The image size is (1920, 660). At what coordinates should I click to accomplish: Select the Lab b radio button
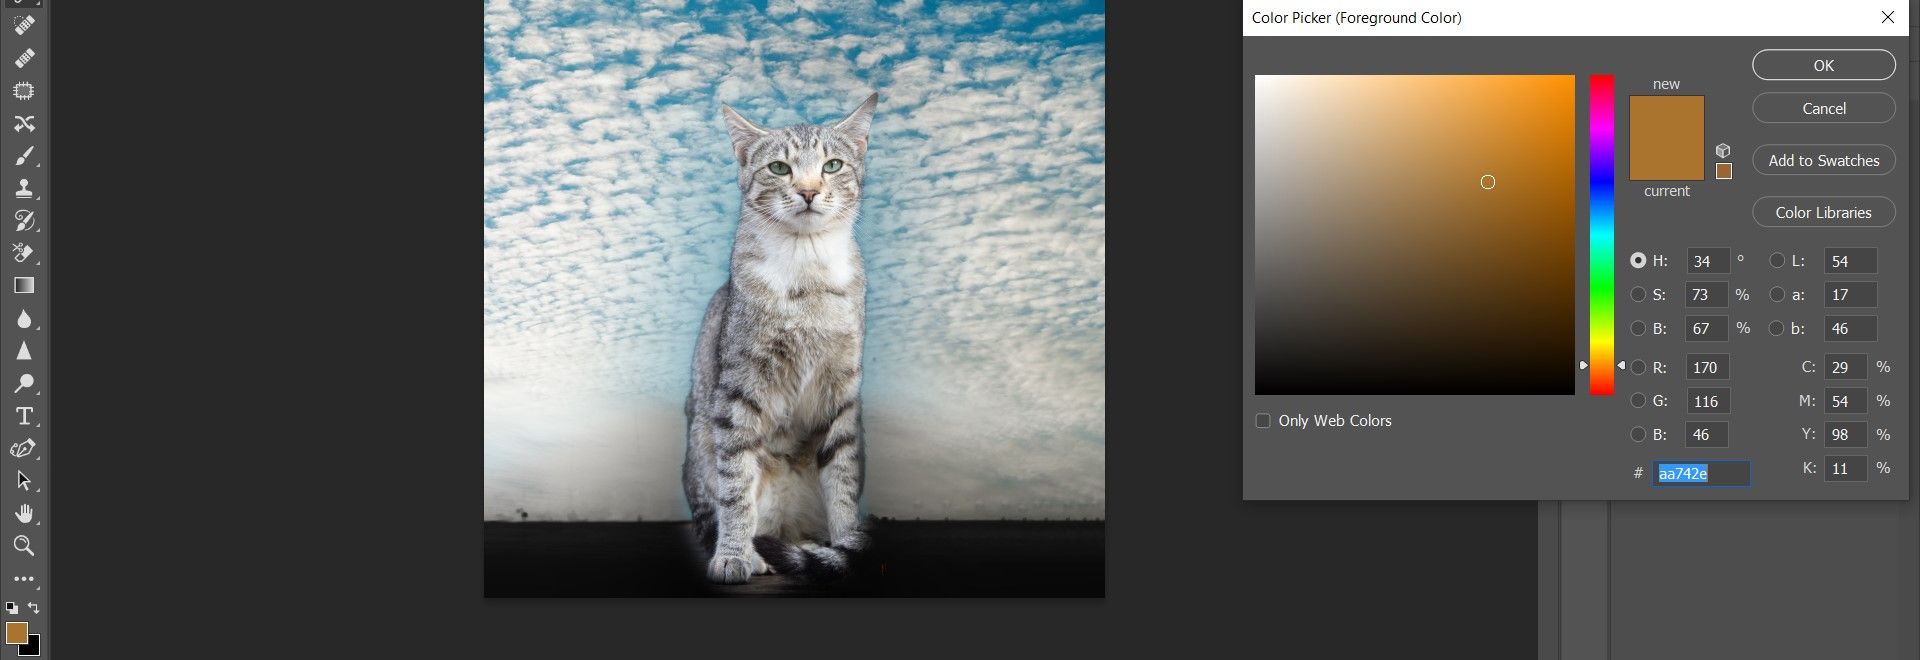[1777, 328]
